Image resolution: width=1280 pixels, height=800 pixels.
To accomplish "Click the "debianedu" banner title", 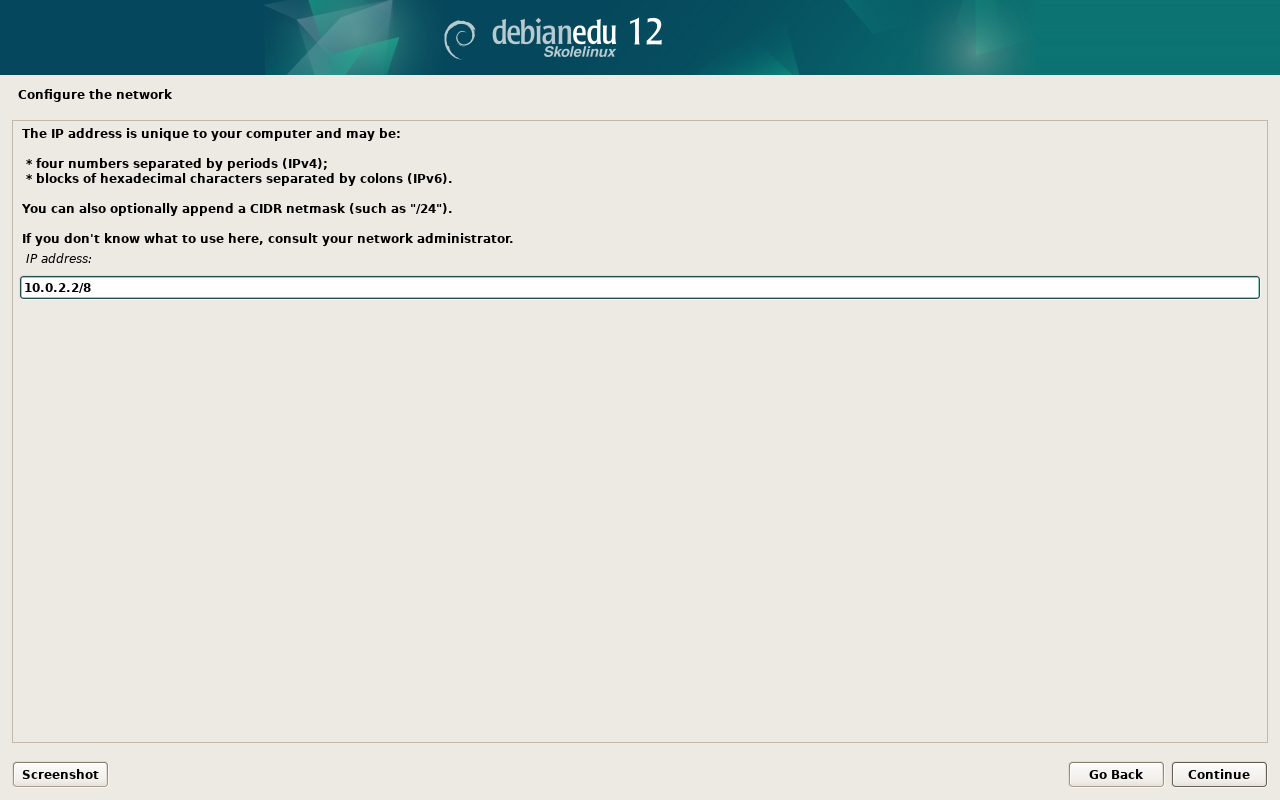I will click(x=554, y=32).
